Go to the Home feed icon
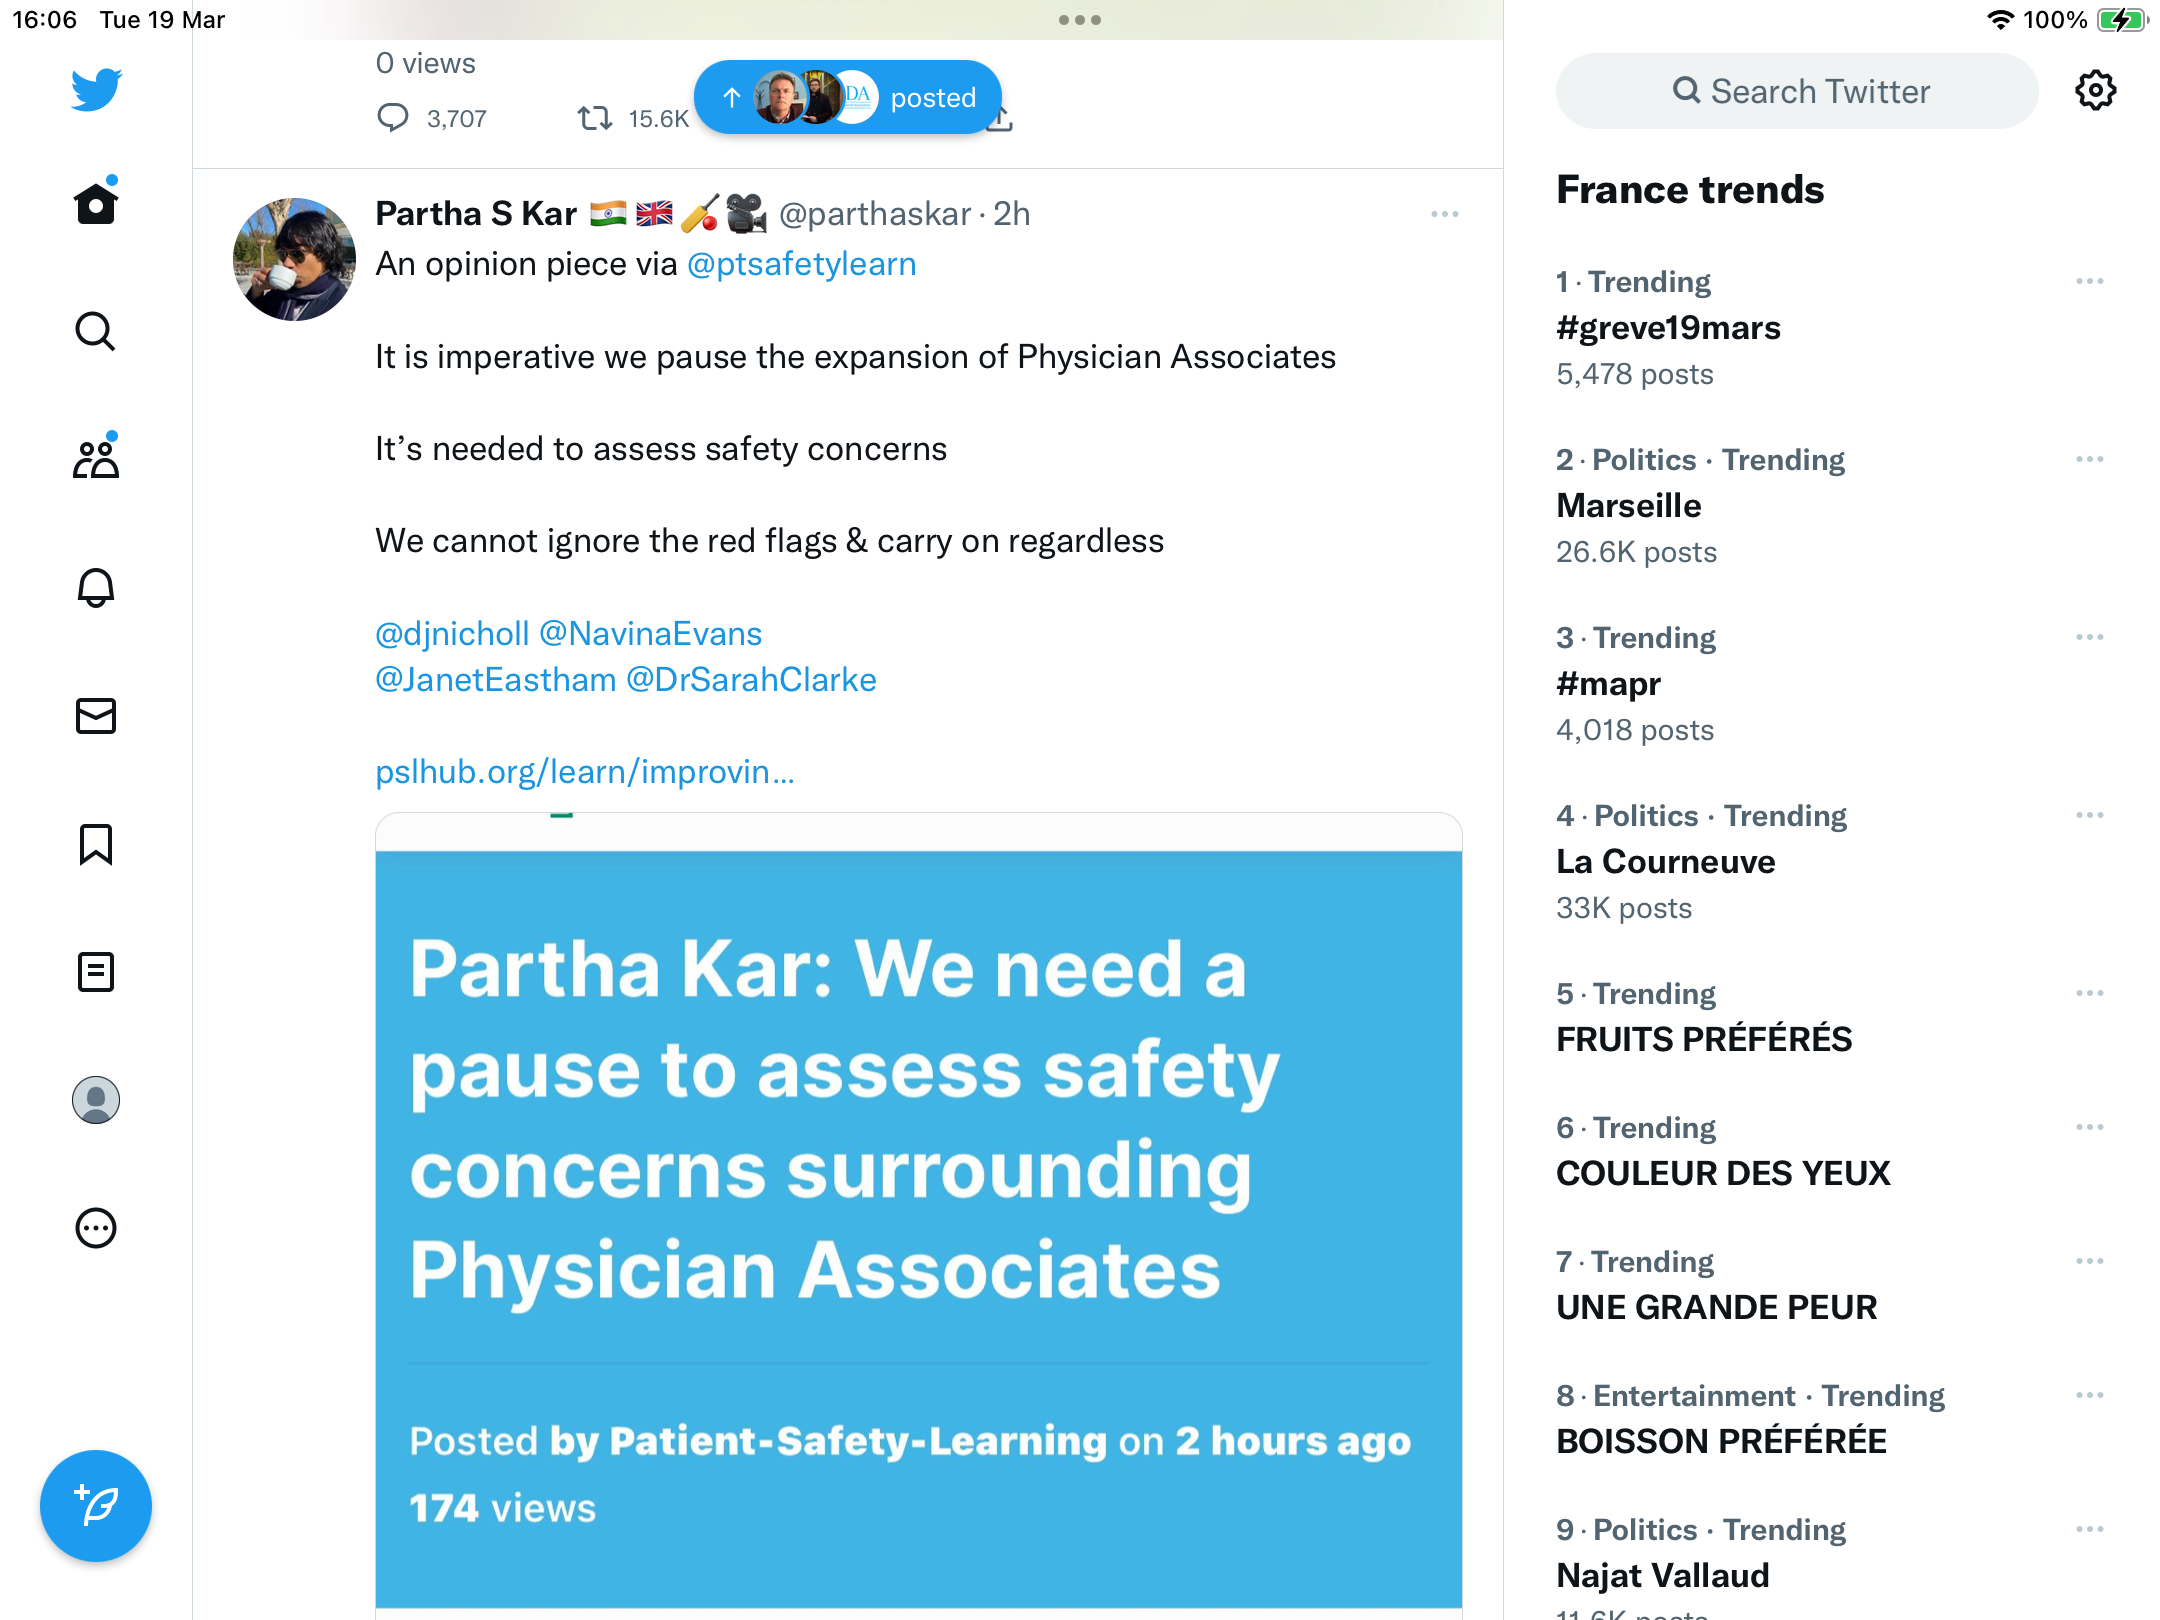Screen dimensions: 2160x1620 96,203
